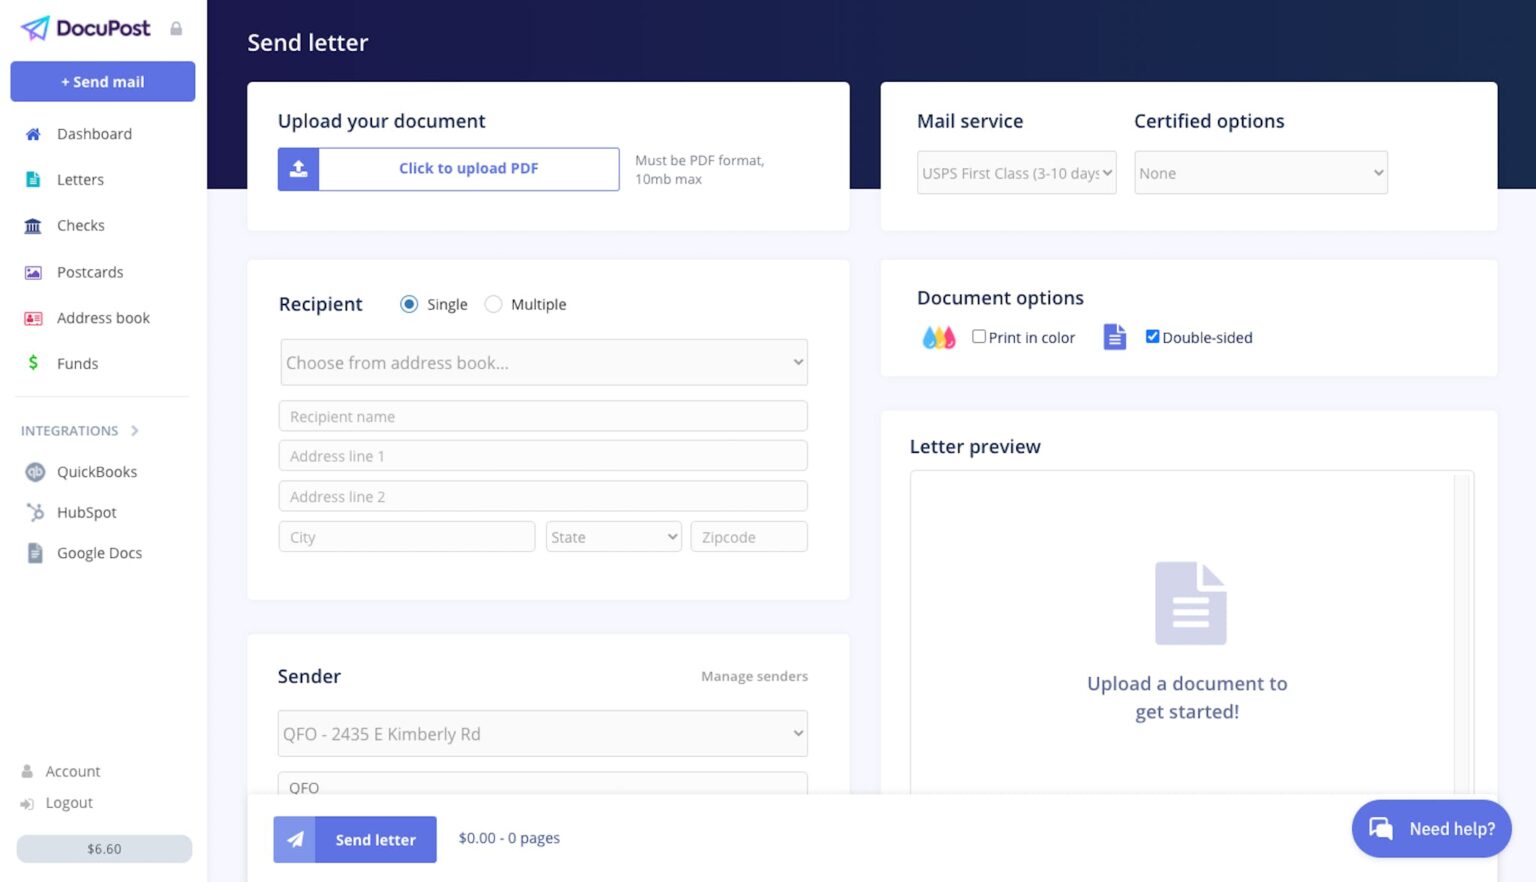The width and height of the screenshot is (1536, 882).
Task: Open the Address book icon
Action: [33, 317]
